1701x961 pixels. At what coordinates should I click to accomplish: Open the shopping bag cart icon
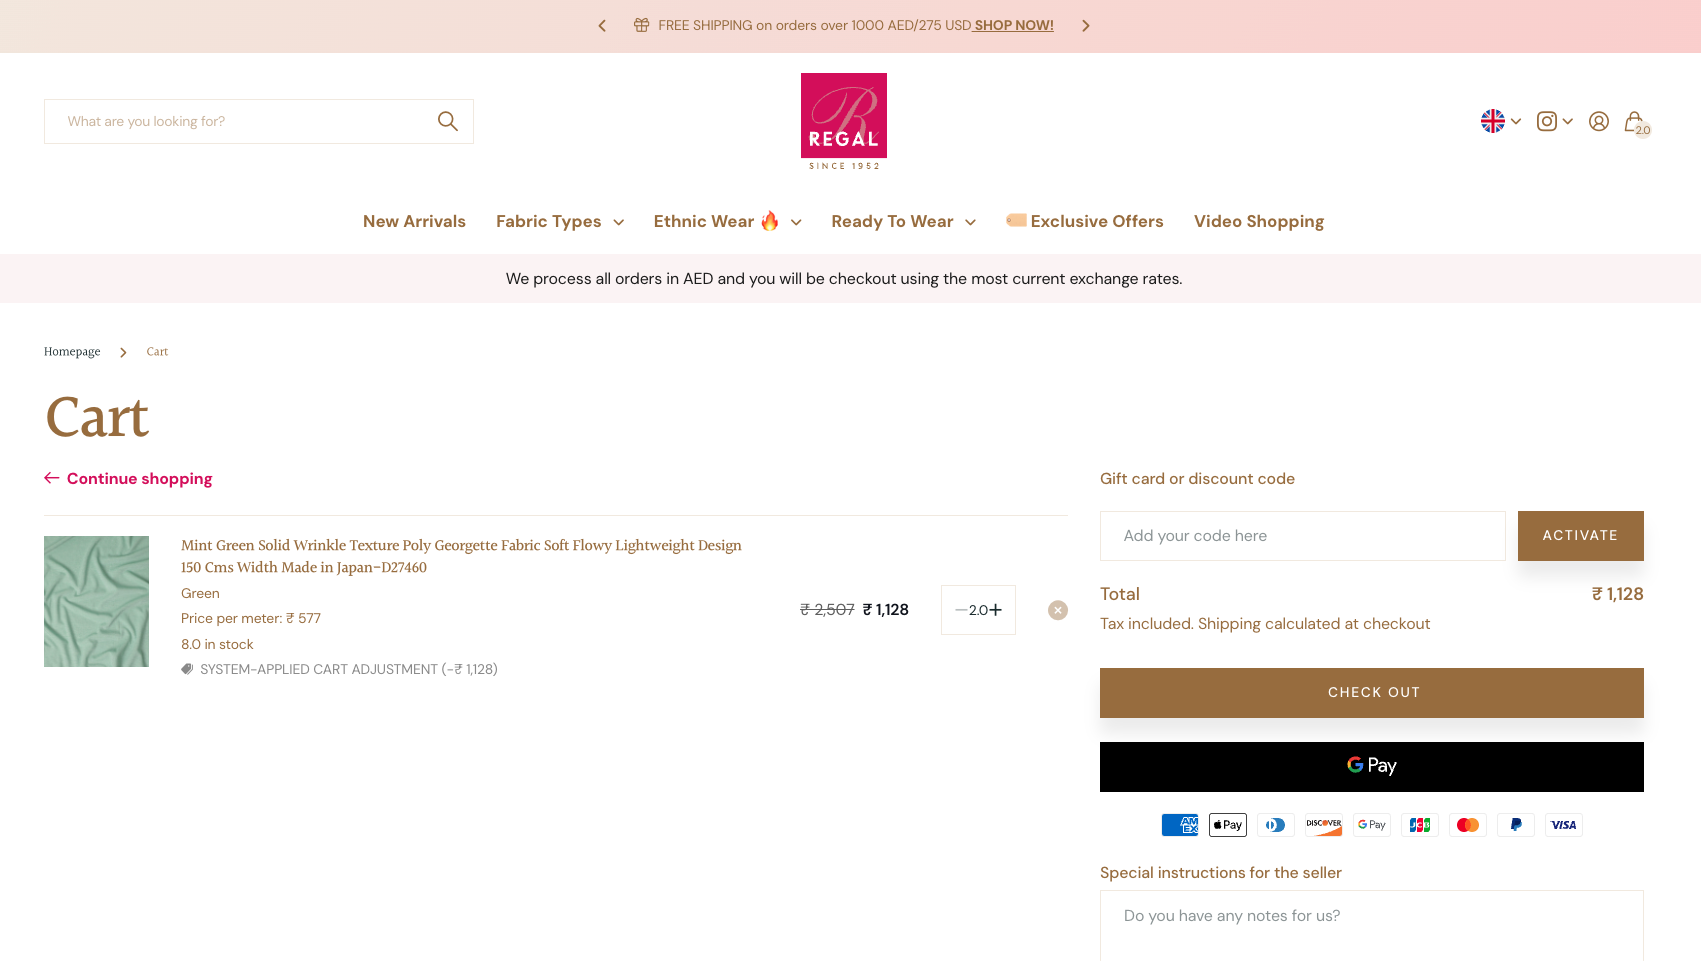click(x=1635, y=122)
